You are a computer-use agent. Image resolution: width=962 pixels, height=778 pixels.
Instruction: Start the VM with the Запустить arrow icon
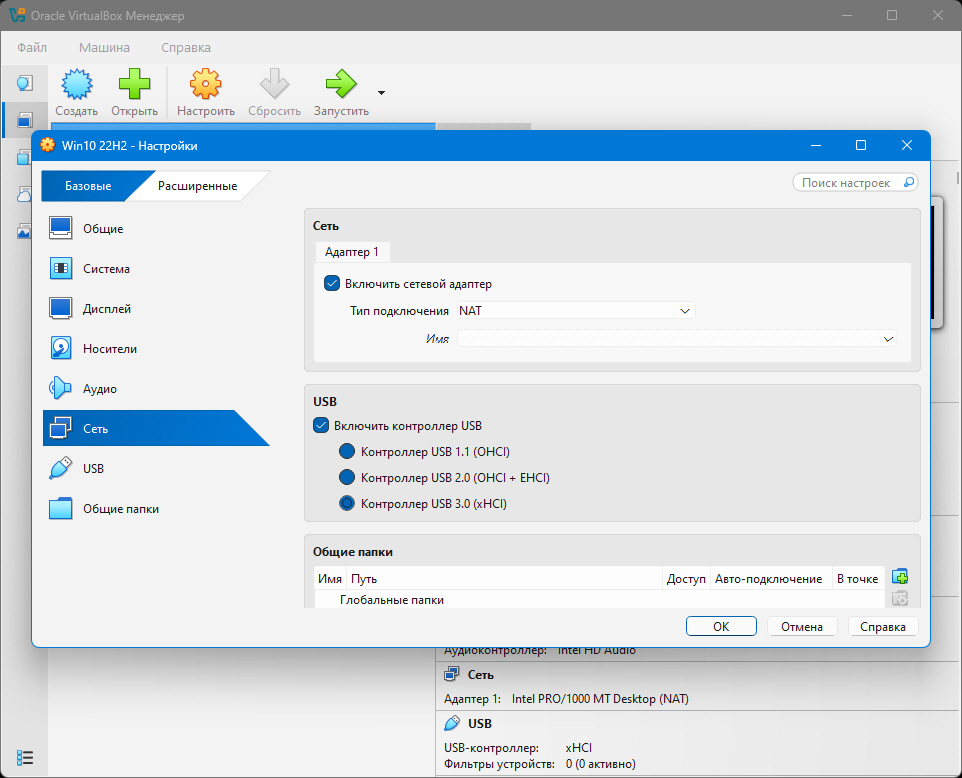click(x=341, y=84)
